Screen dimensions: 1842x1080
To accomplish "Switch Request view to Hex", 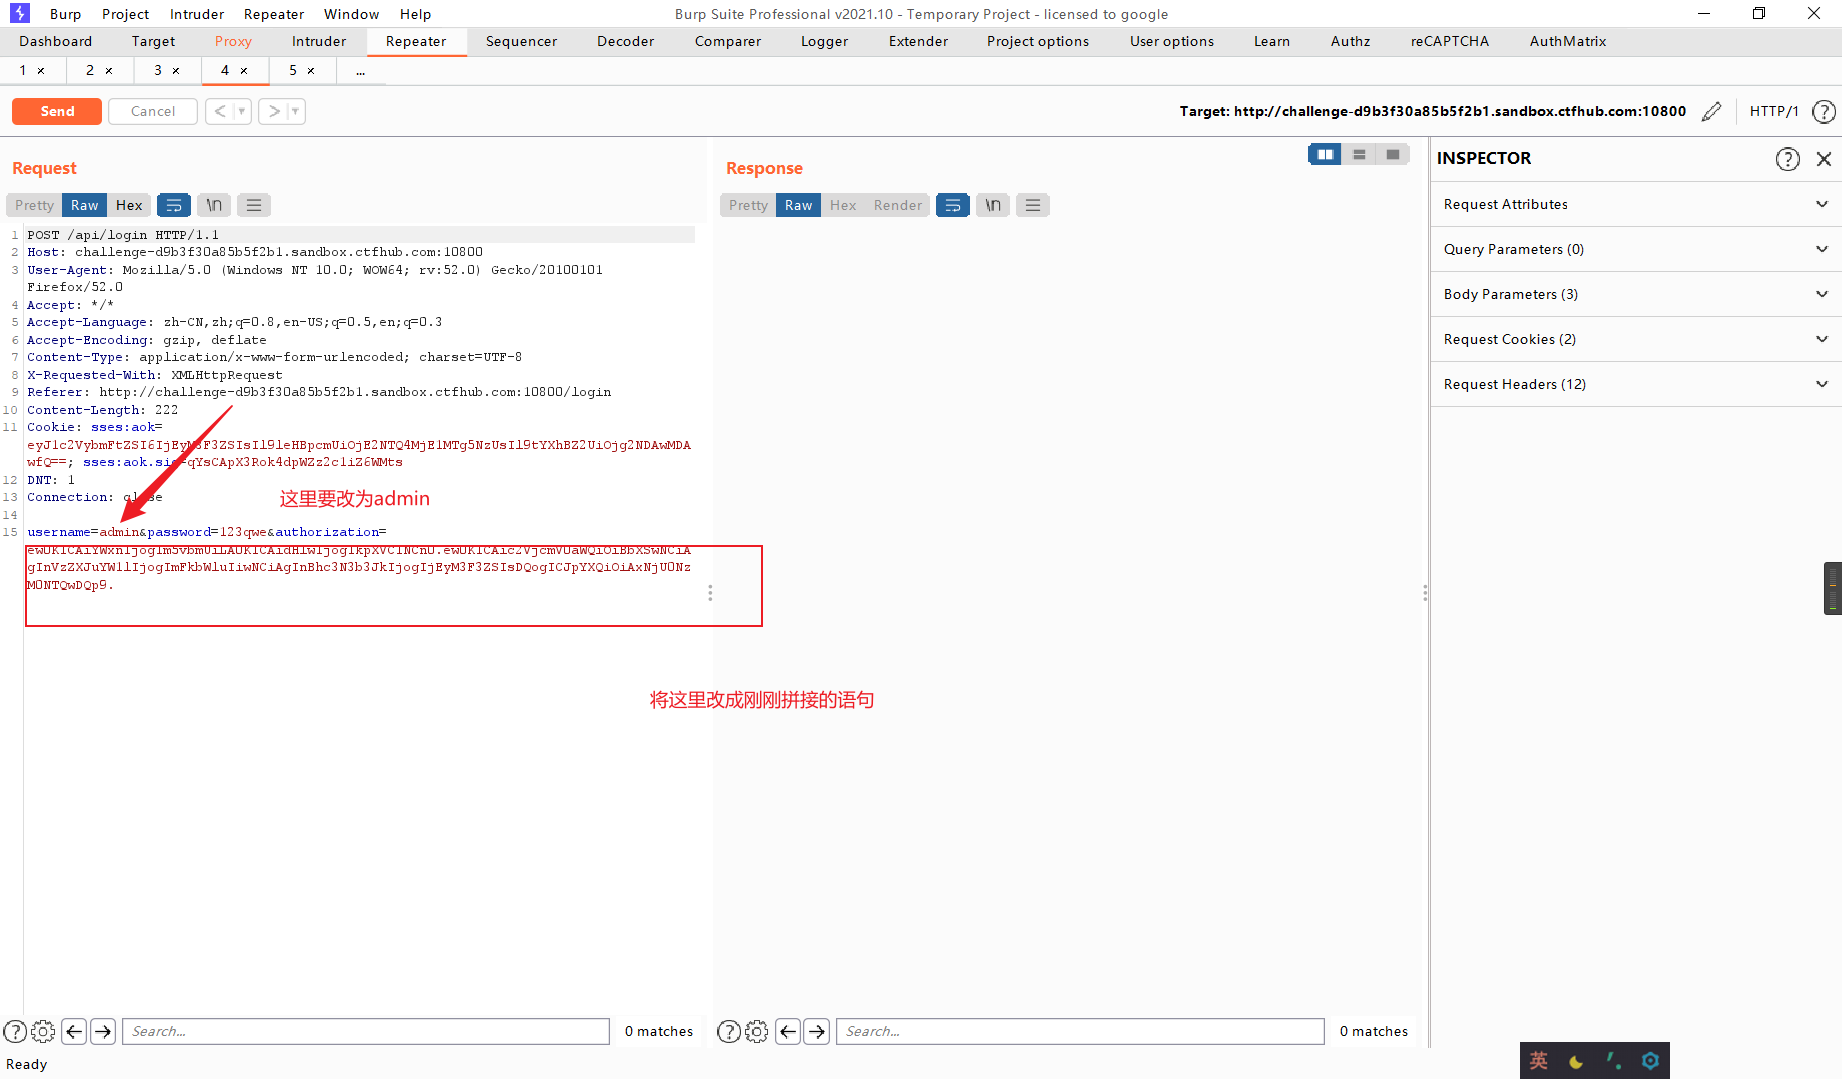I will (x=129, y=205).
